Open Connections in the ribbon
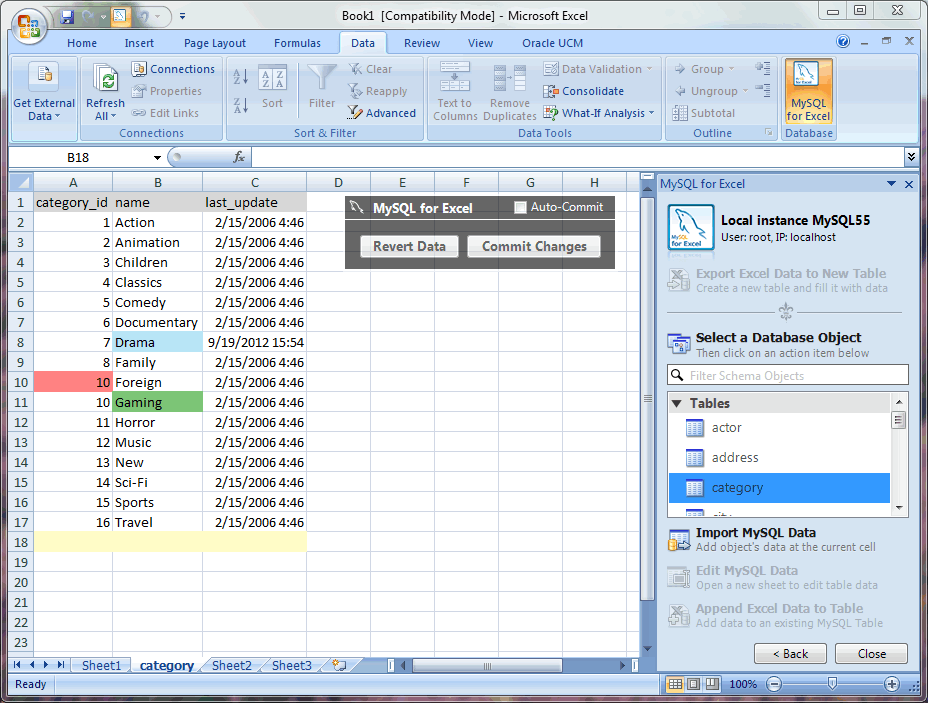 tap(173, 69)
